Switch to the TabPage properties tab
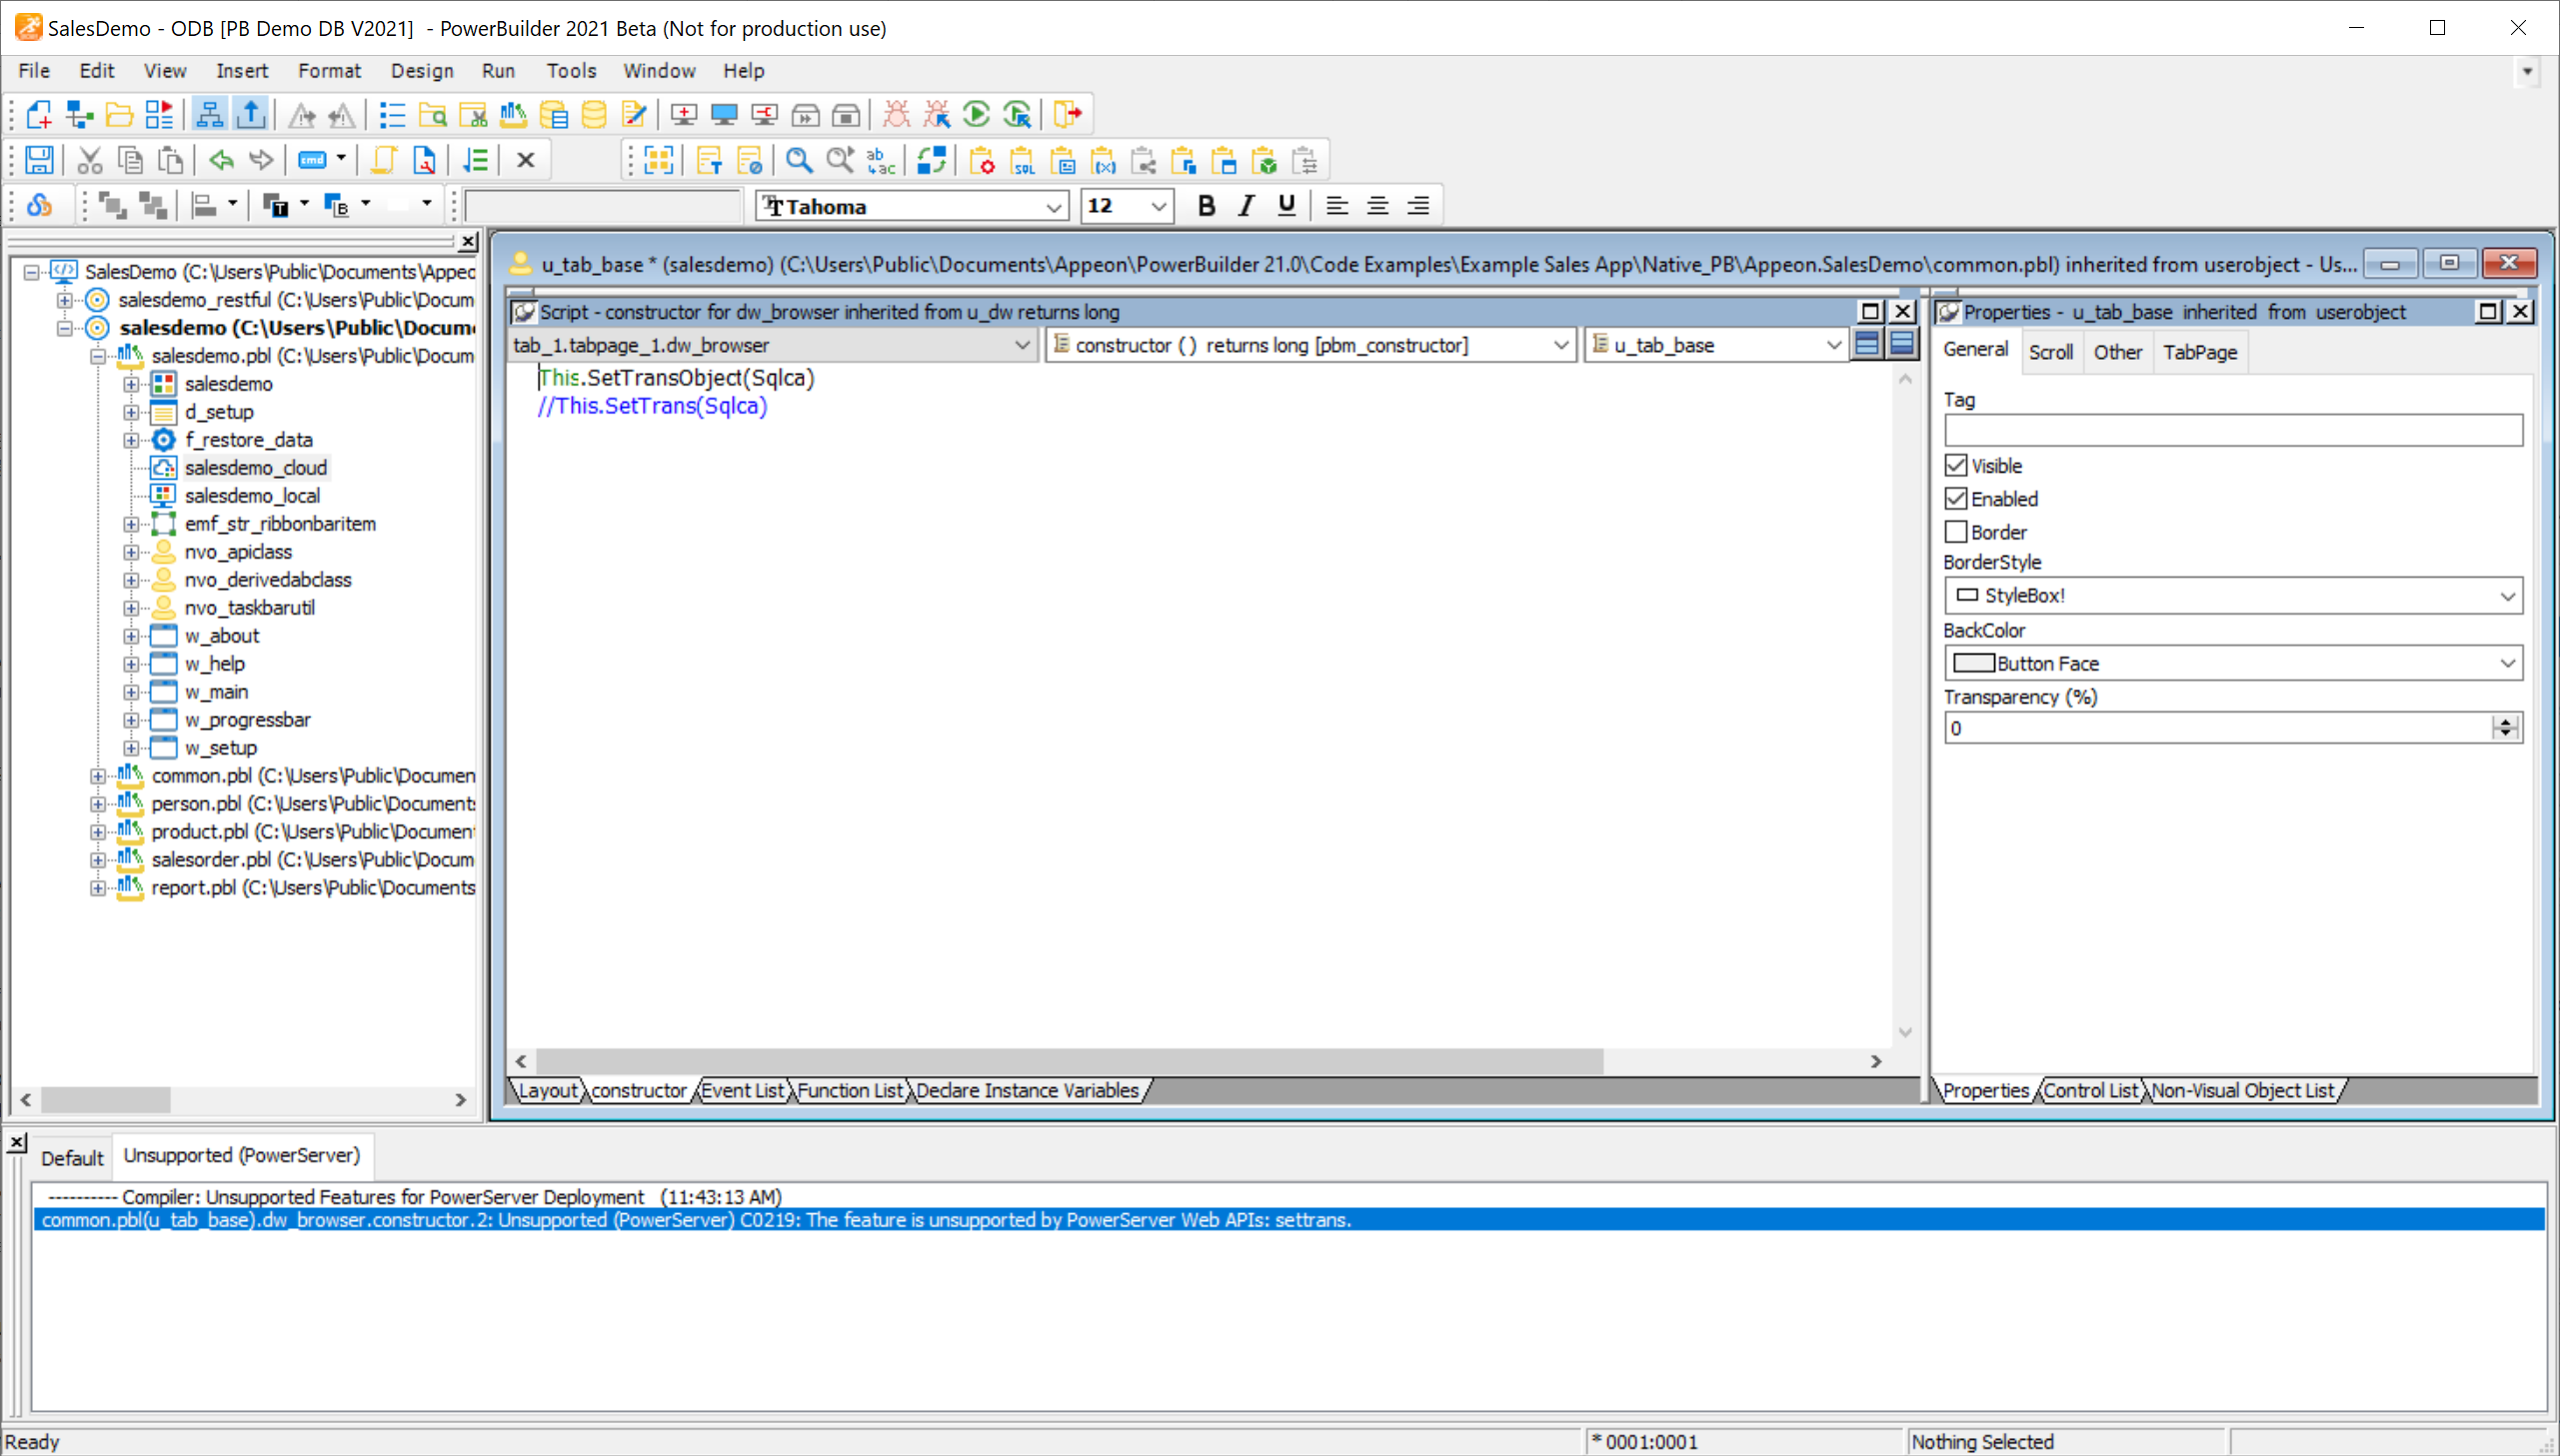Viewport: 2560px width, 1456px height. coord(2199,352)
